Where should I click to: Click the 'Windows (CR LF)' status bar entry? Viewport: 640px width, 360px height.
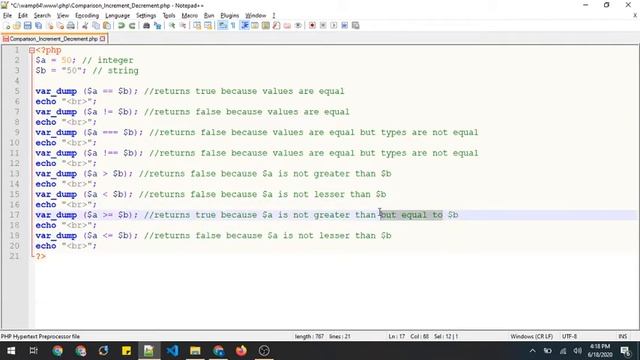point(531,336)
